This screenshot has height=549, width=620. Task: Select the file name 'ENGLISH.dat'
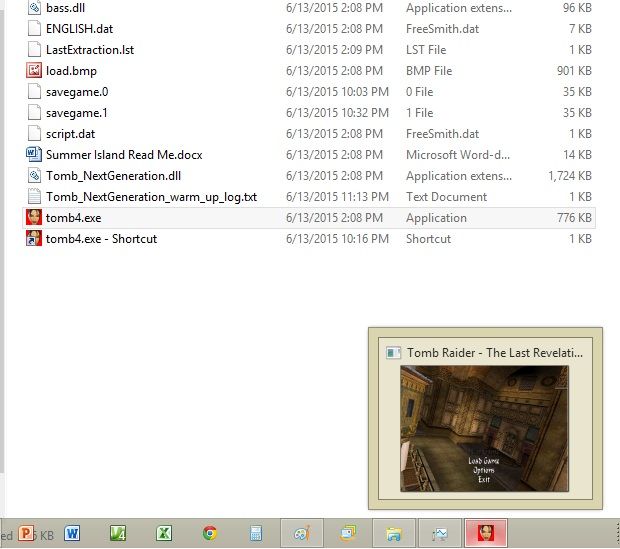tap(79, 29)
